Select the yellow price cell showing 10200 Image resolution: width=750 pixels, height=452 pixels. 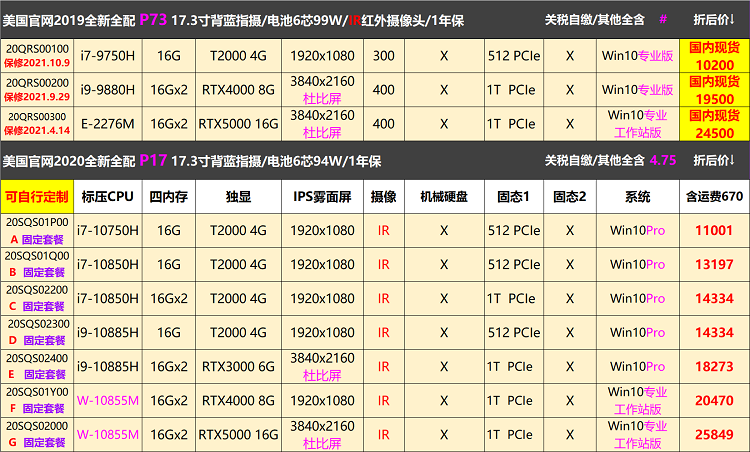click(x=714, y=56)
